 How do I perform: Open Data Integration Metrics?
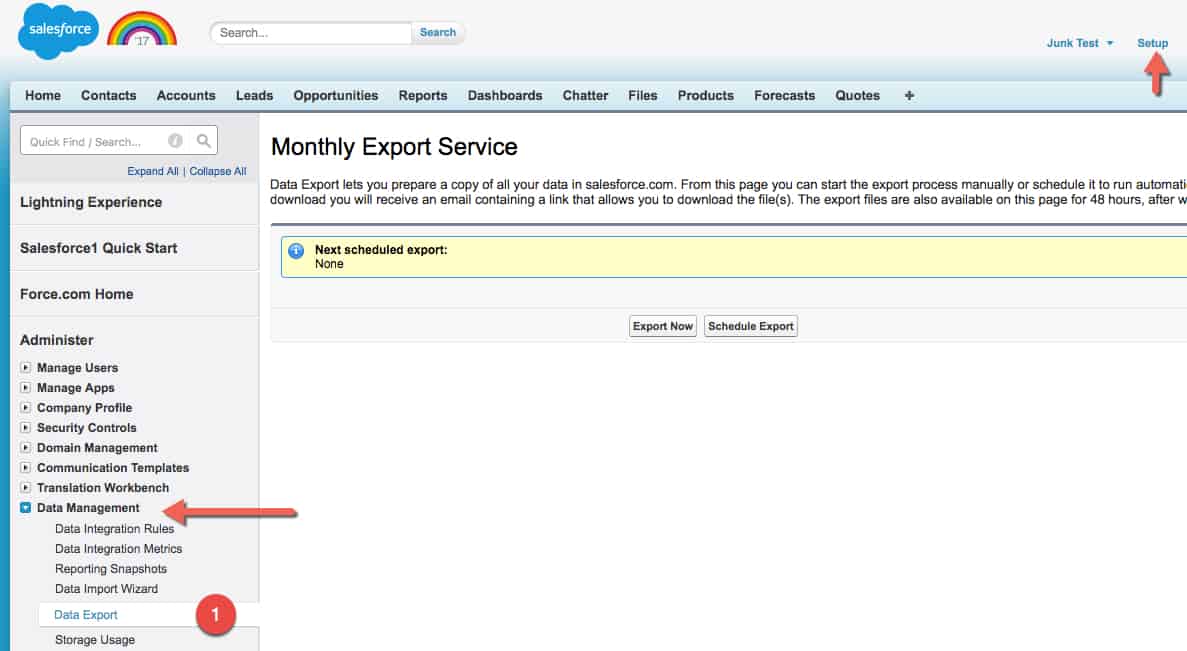(x=119, y=549)
